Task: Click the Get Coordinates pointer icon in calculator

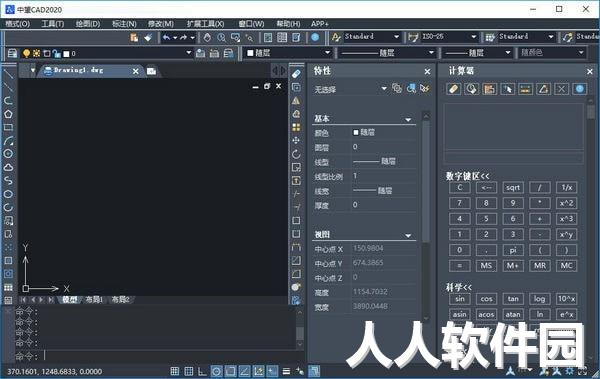Action: point(507,89)
